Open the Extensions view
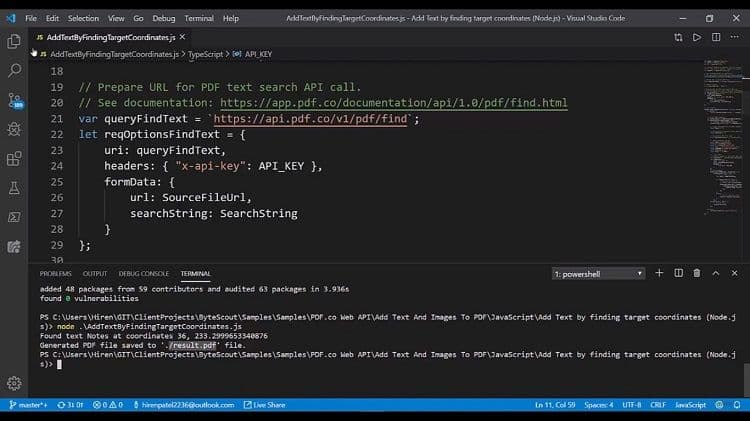Screen dimensions: 750x421 [14, 158]
